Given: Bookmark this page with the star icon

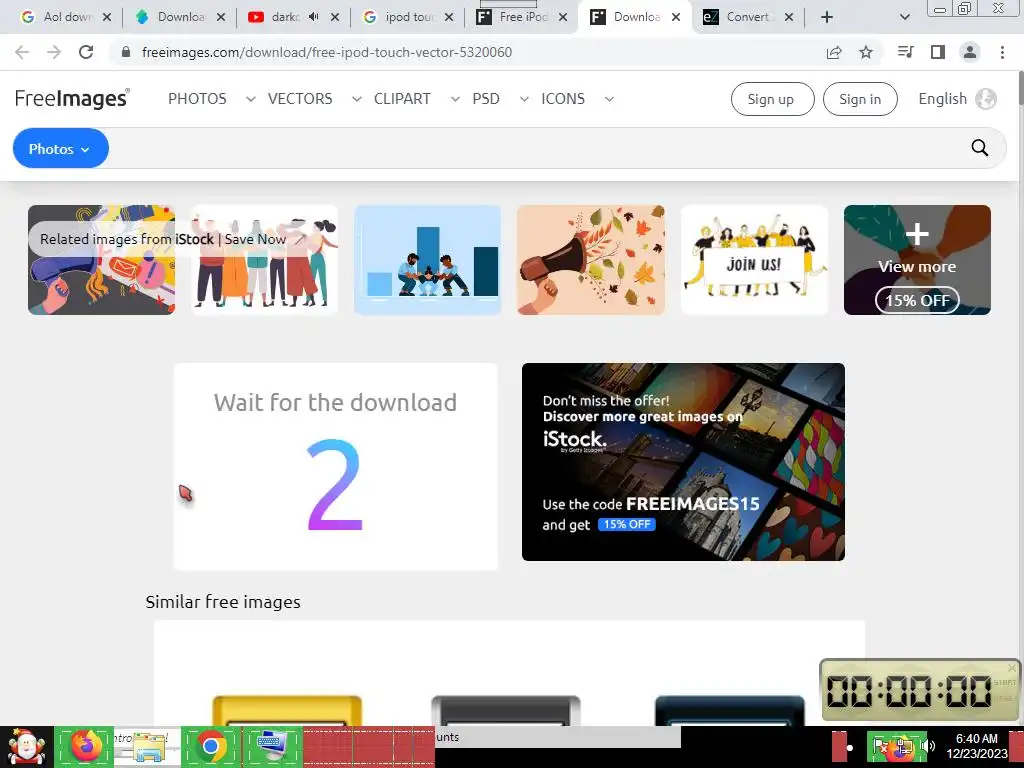Looking at the screenshot, I should [866, 52].
